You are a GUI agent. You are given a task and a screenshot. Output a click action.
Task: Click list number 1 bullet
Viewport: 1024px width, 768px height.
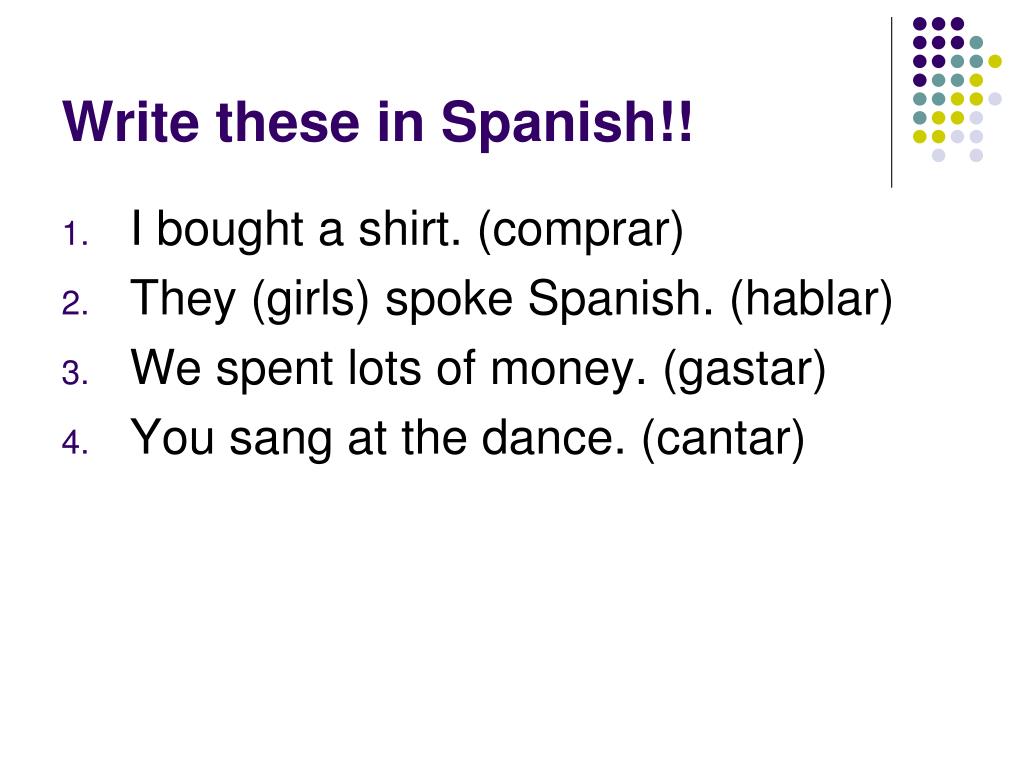click(x=76, y=235)
